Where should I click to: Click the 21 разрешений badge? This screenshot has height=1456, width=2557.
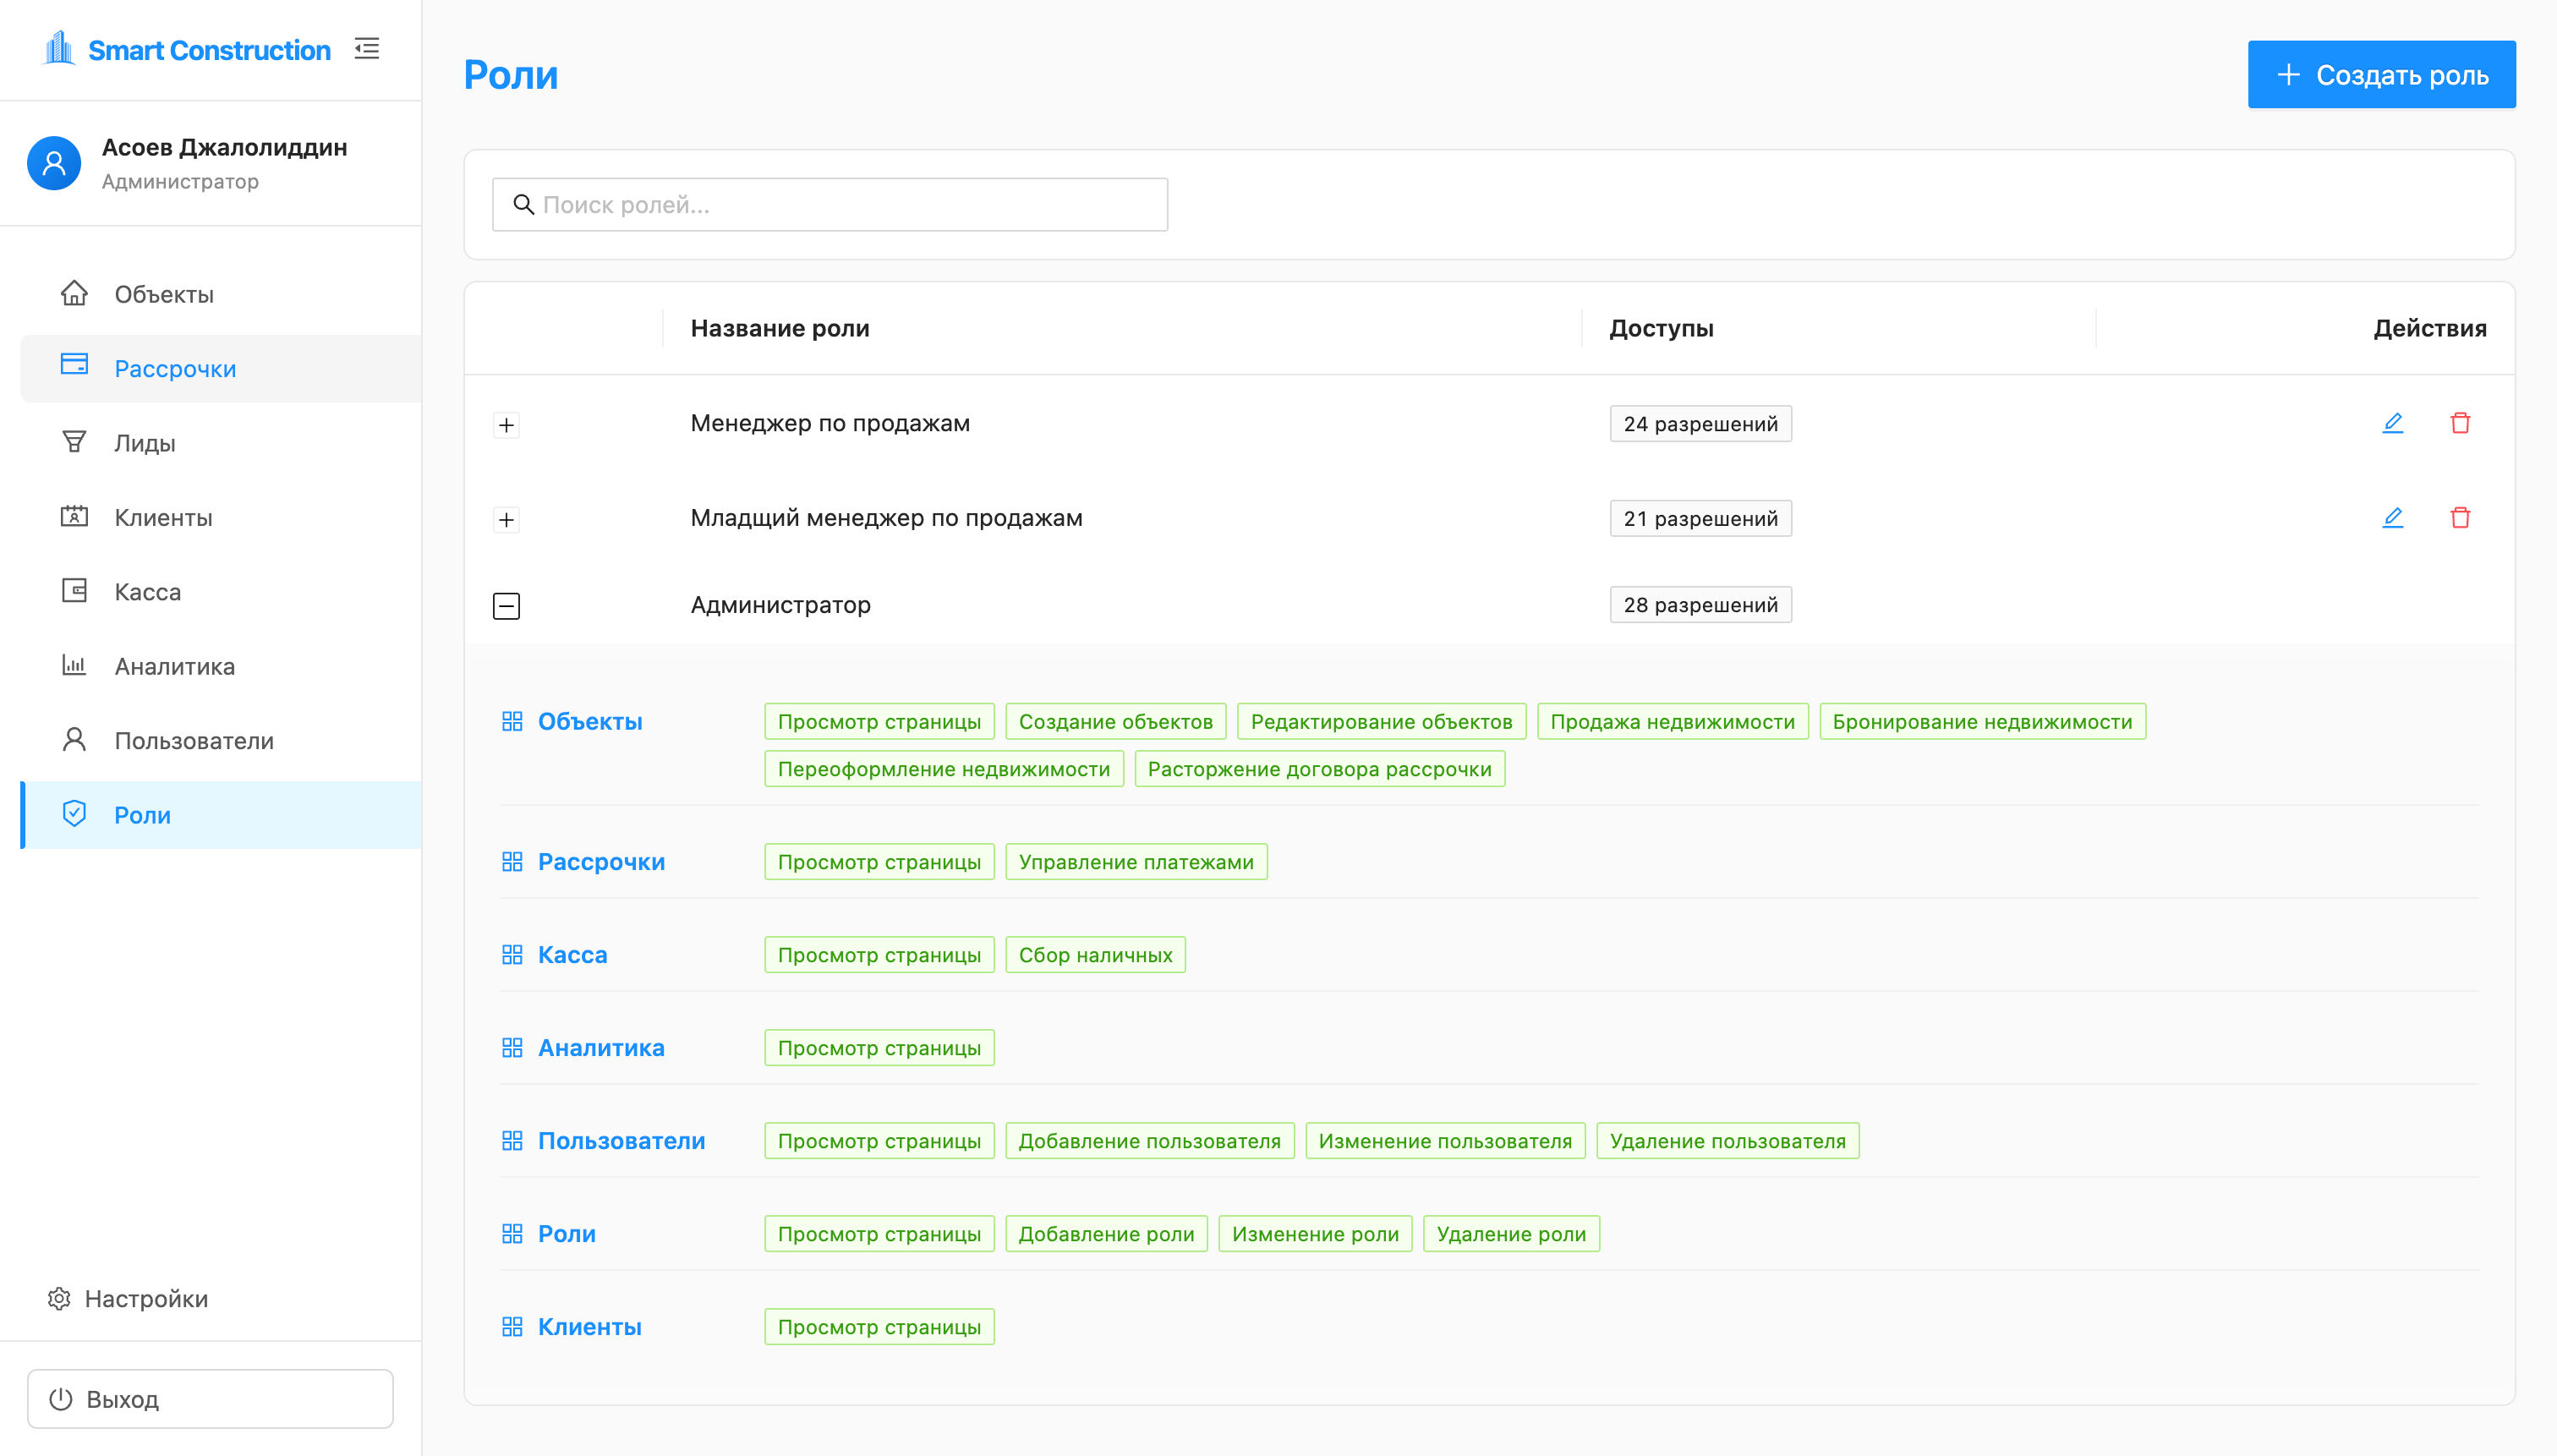click(x=1700, y=518)
